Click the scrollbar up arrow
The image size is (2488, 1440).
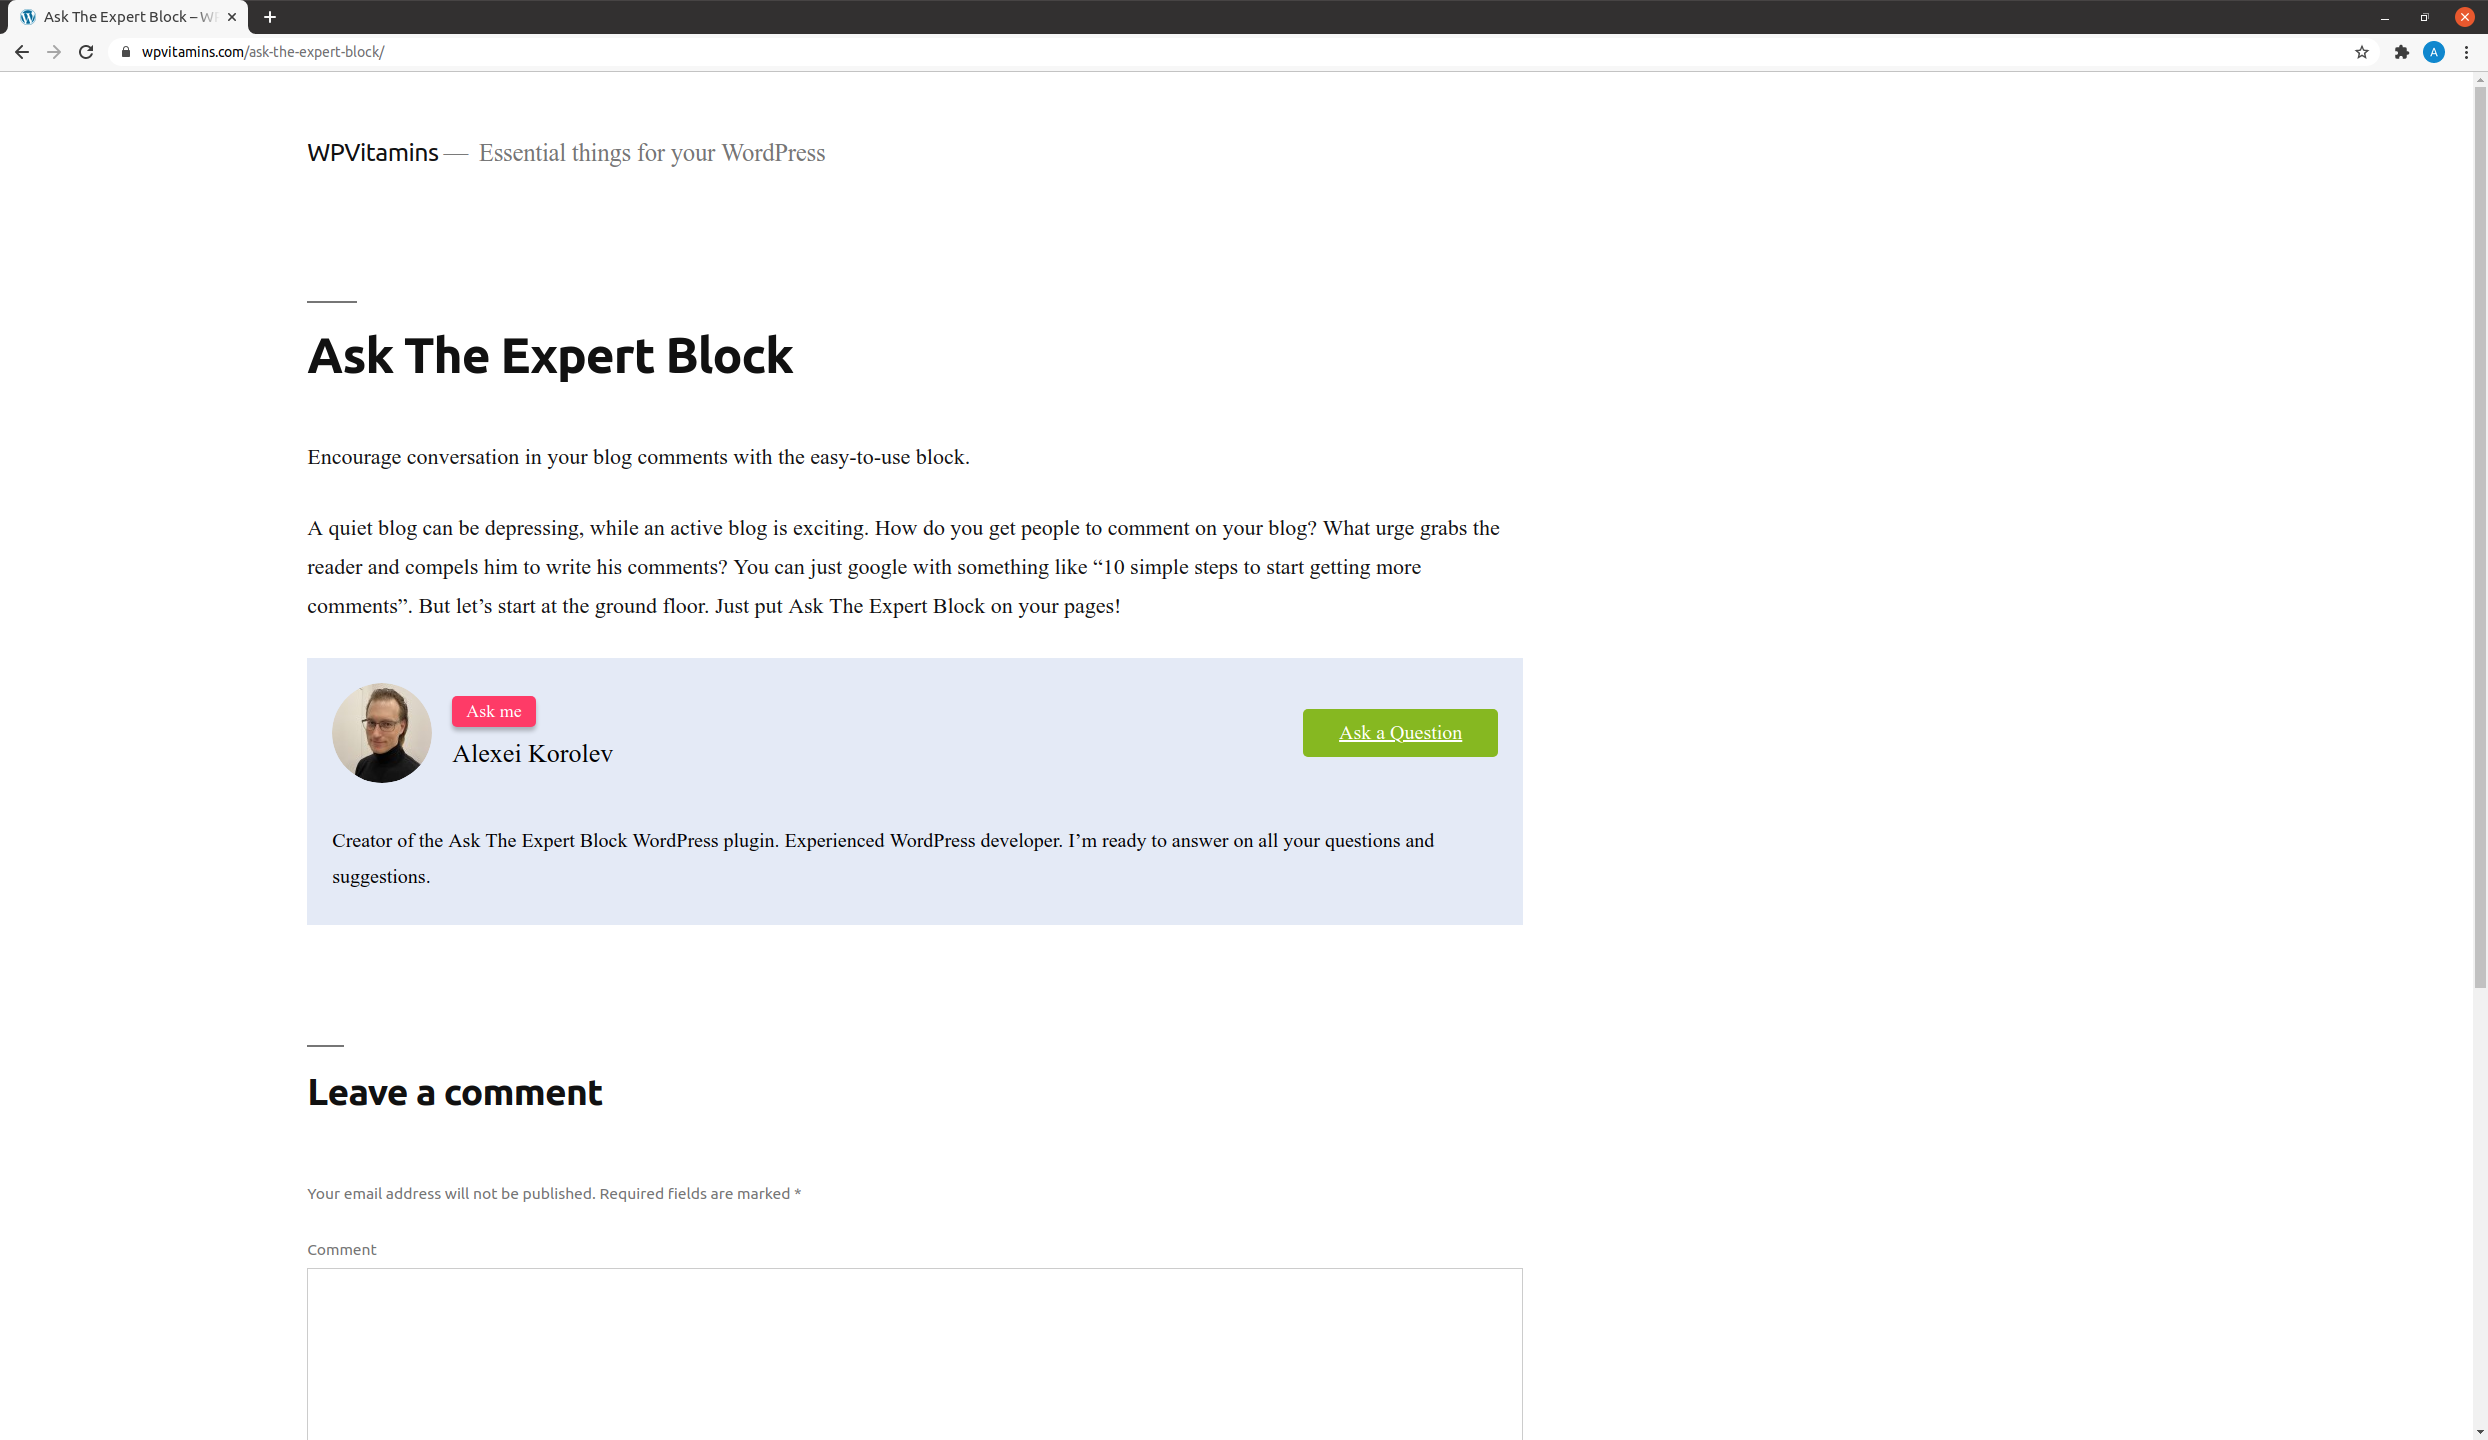coord(2480,80)
